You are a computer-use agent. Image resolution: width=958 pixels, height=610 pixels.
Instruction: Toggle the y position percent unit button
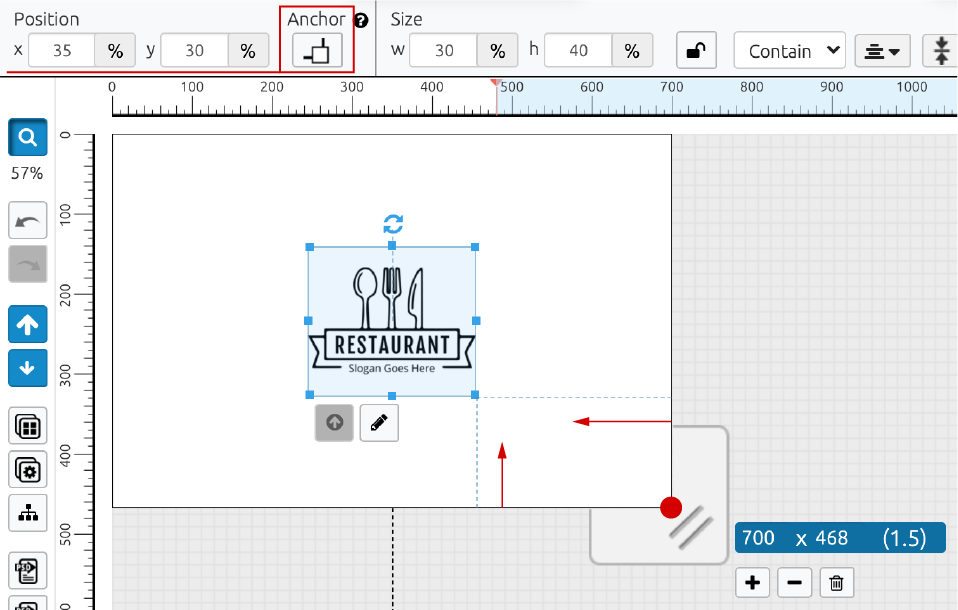coord(248,50)
